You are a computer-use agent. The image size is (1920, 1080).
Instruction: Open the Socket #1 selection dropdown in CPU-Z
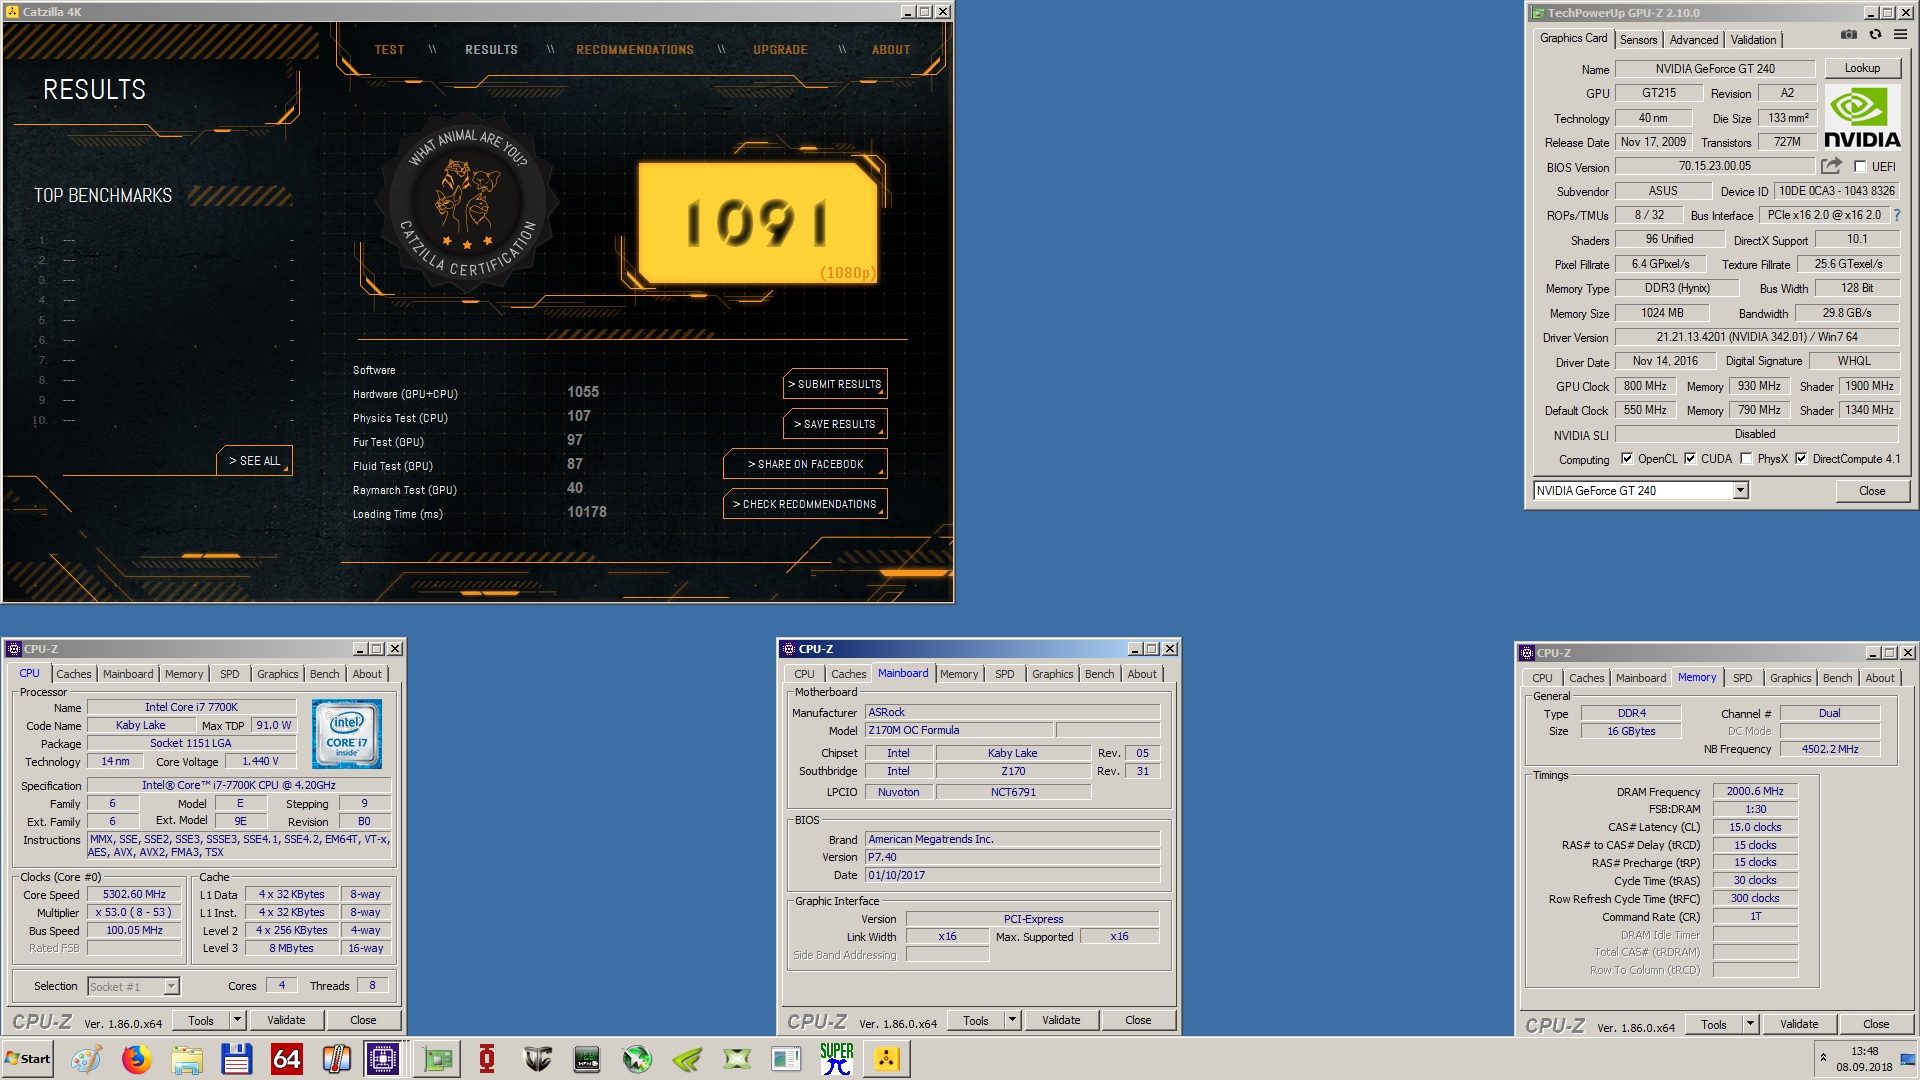pos(171,986)
